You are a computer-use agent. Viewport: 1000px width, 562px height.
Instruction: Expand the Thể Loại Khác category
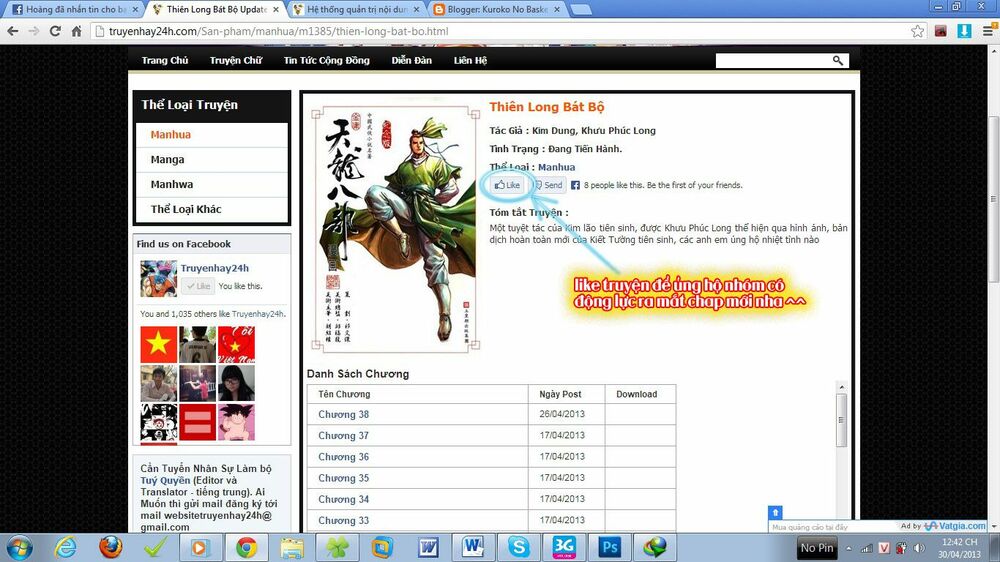point(186,209)
